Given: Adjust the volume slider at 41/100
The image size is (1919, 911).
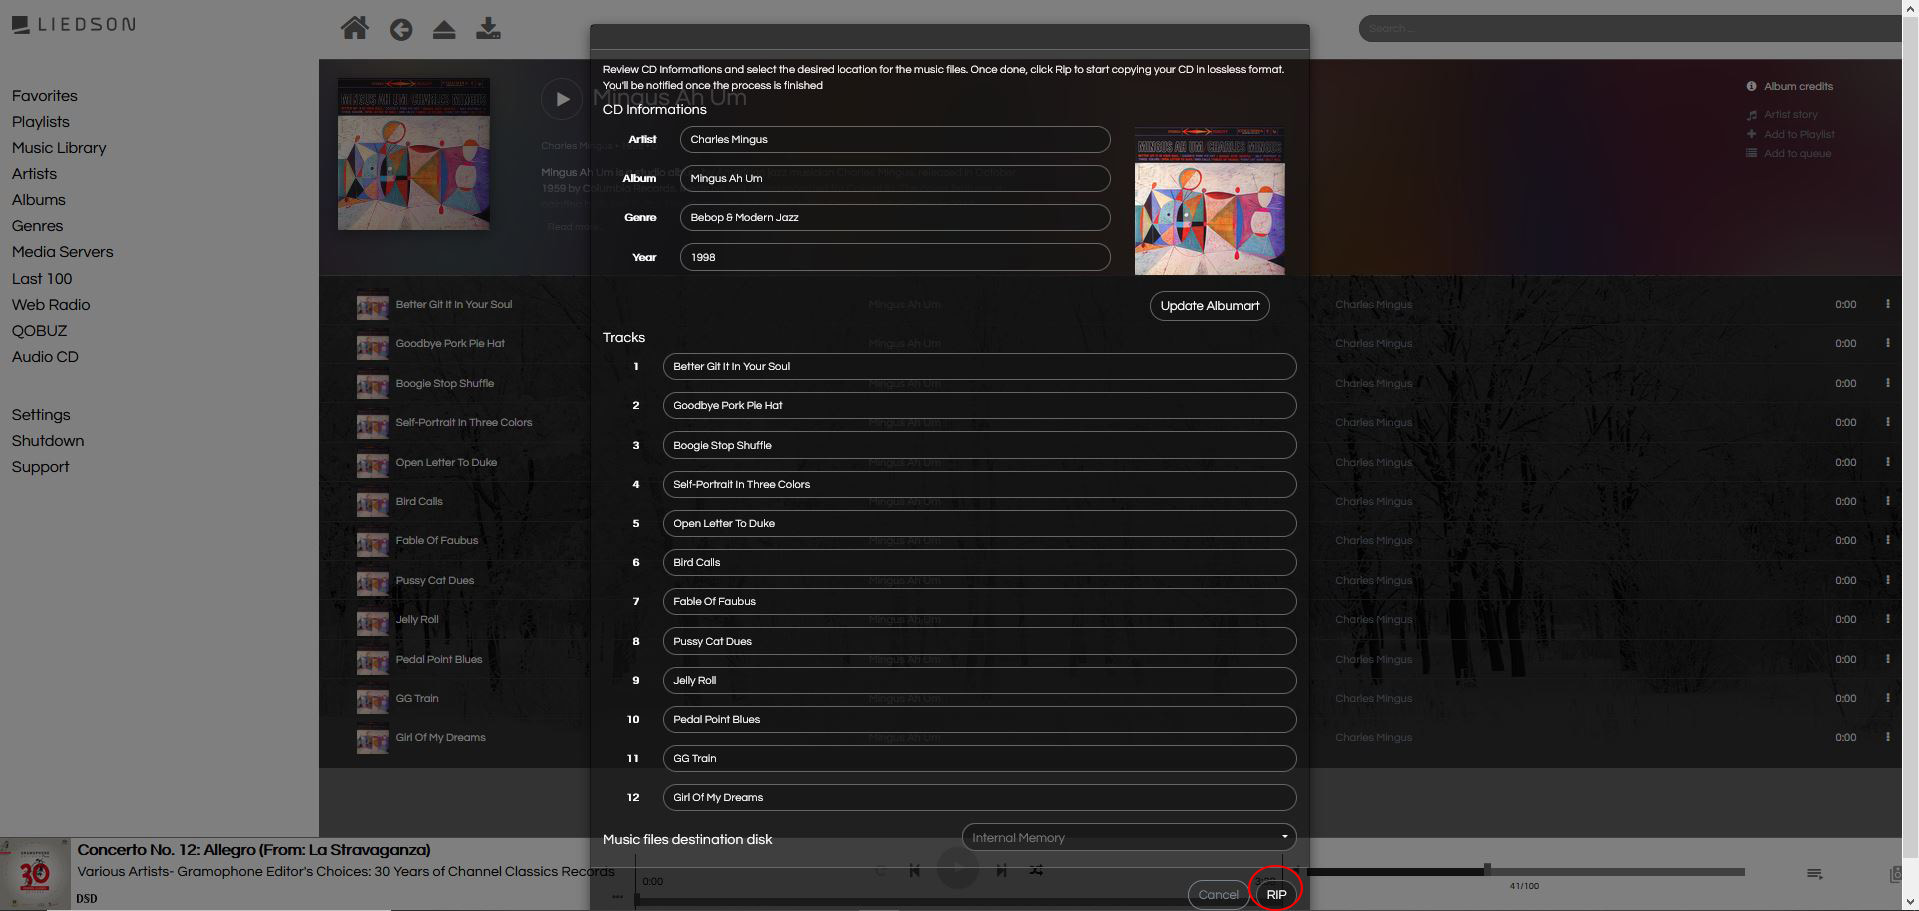Looking at the screenshot, I should [1487, 870].
